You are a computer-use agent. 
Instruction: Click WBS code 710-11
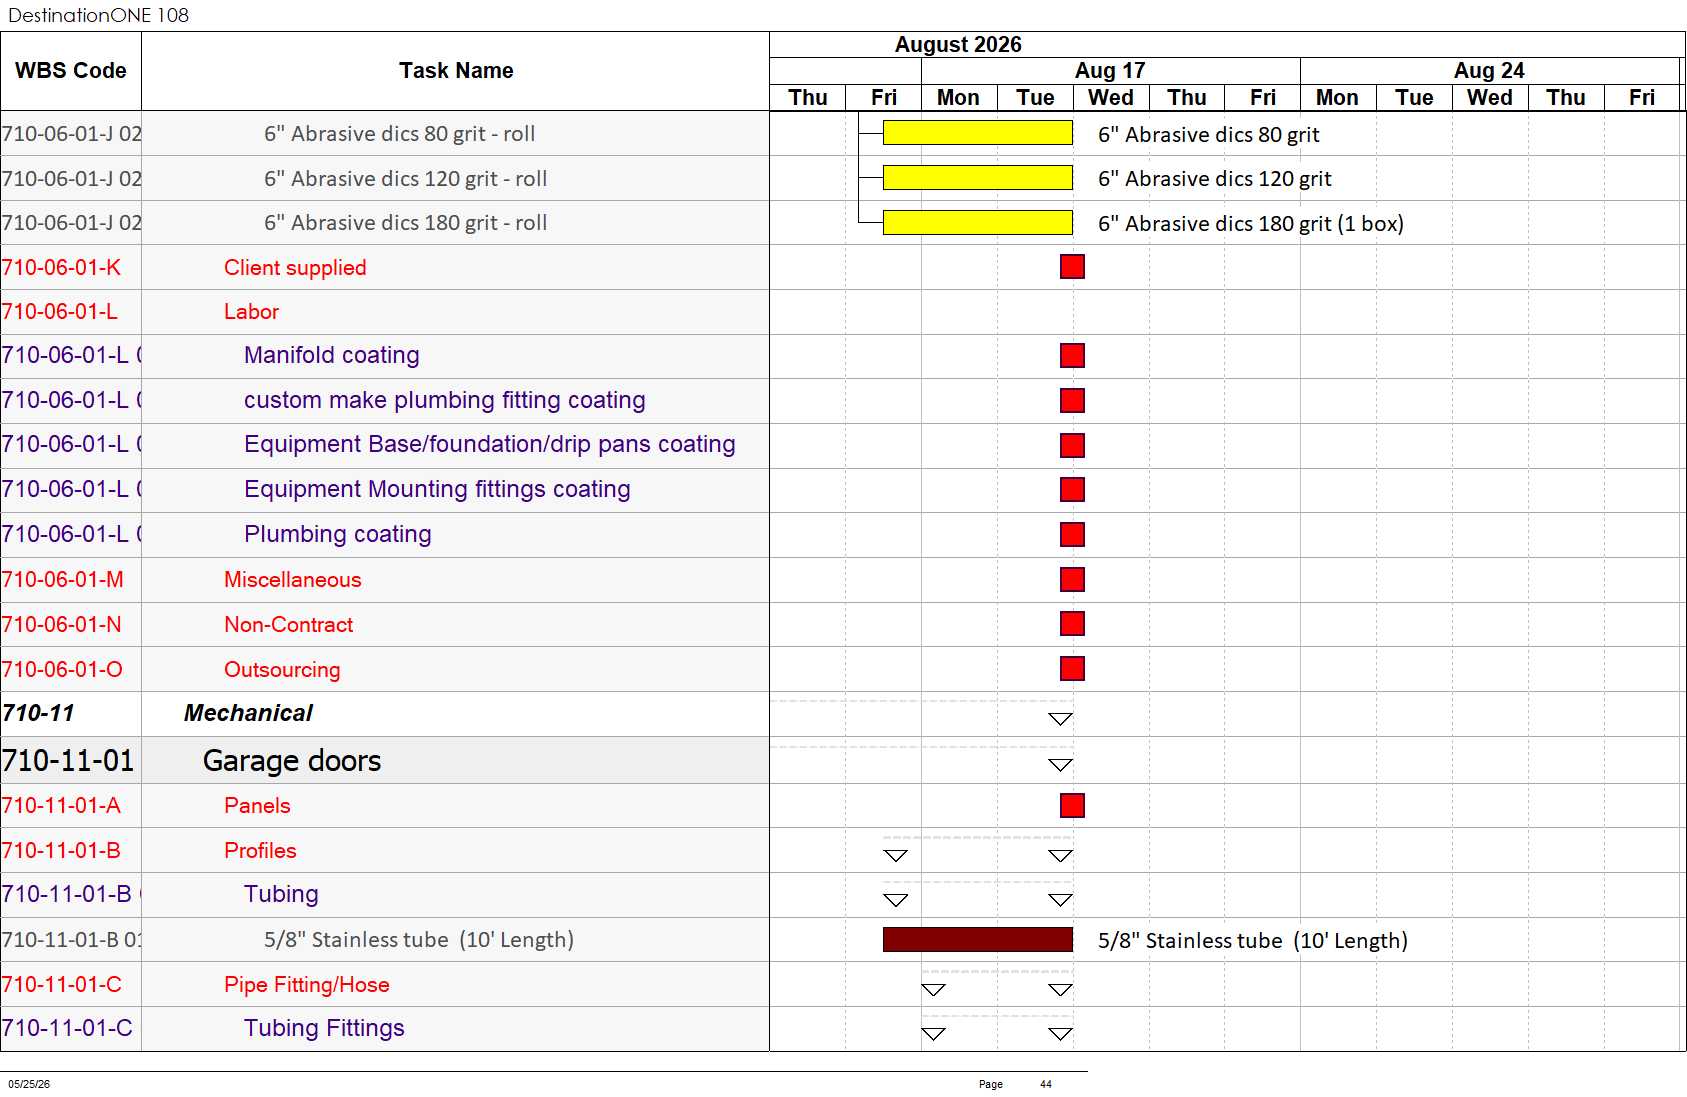(x=38, y=713)
